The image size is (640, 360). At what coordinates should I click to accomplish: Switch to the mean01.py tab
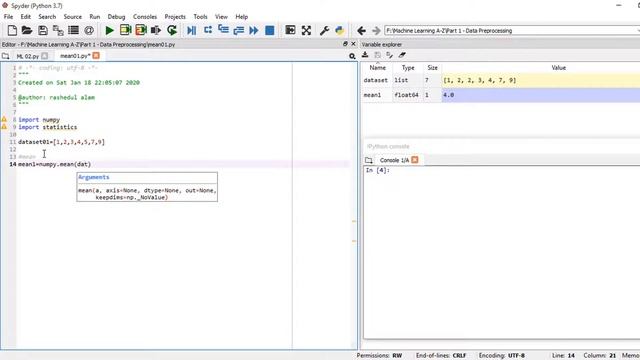(x=75, y=56)
